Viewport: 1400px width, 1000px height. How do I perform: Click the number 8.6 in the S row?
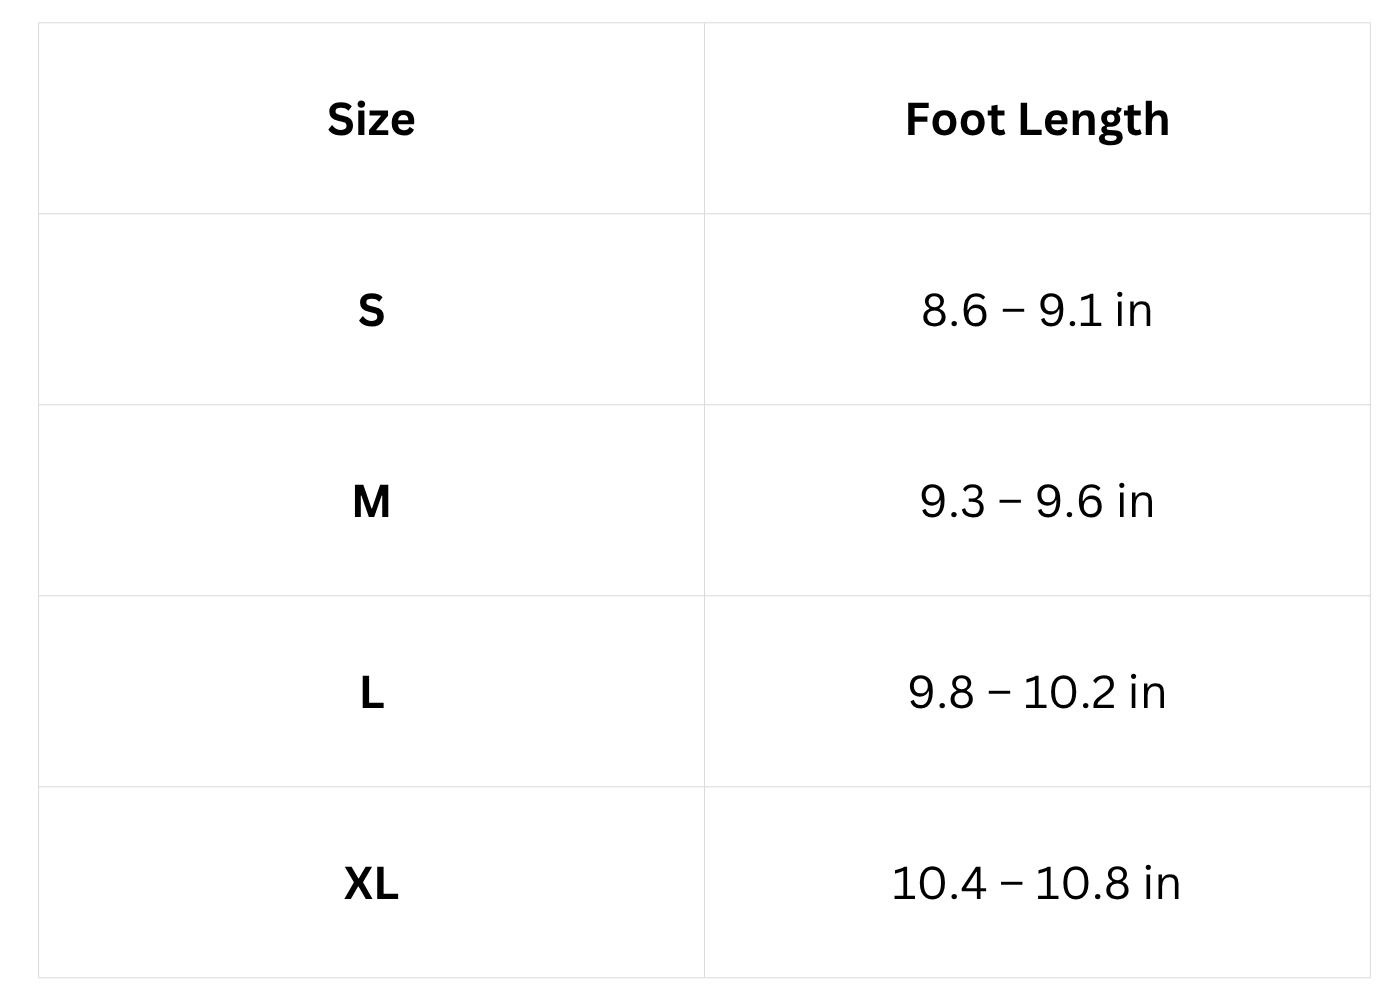[x=954, y=310]
